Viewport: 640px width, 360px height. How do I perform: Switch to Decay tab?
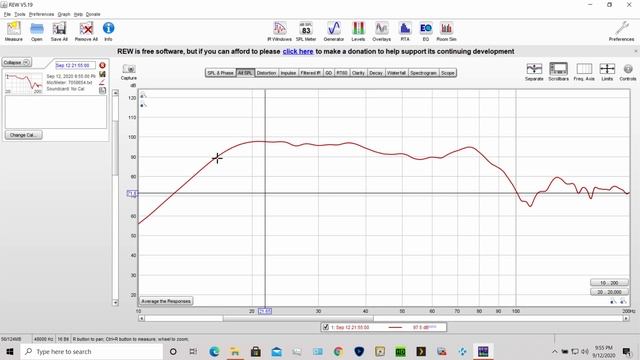376,73
